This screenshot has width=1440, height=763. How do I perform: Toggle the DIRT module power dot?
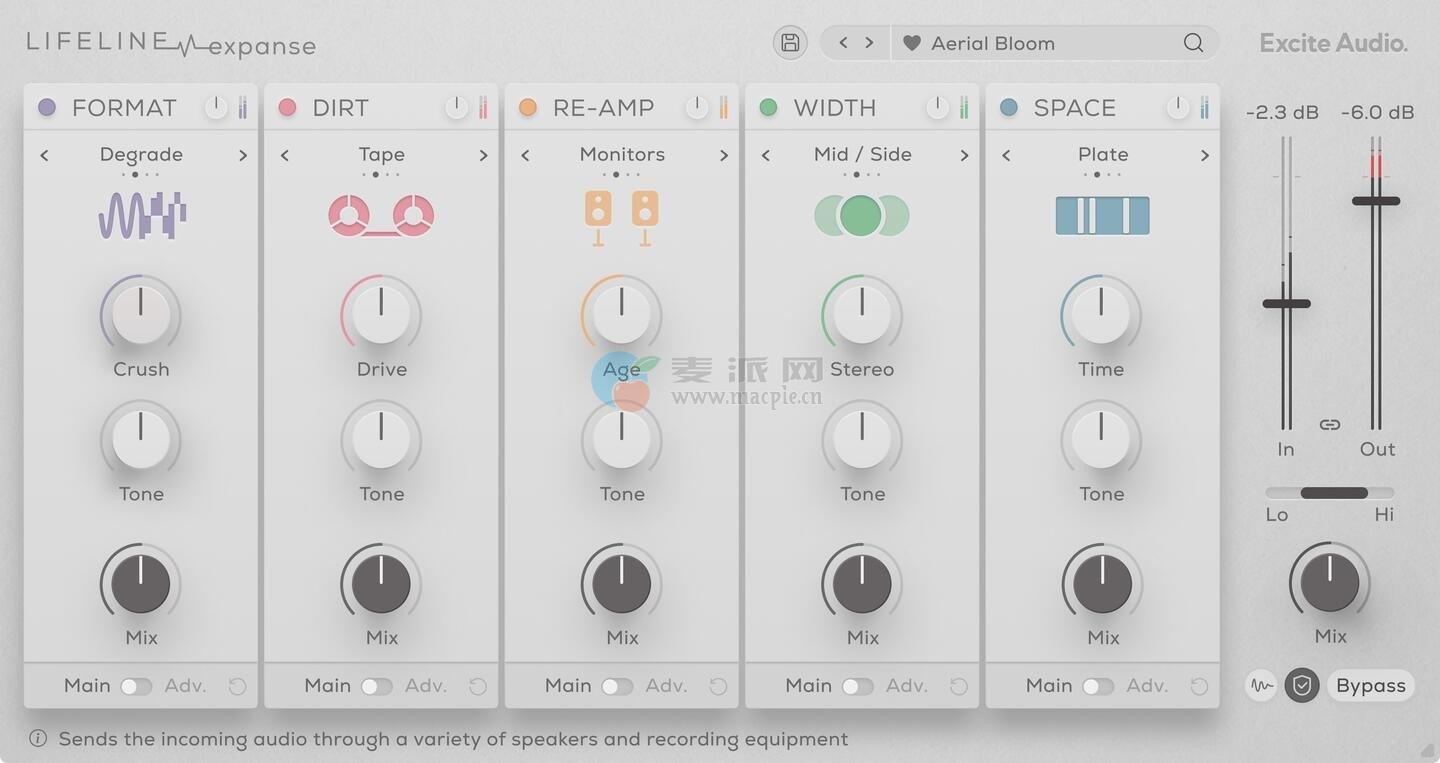tap(288, 107)
